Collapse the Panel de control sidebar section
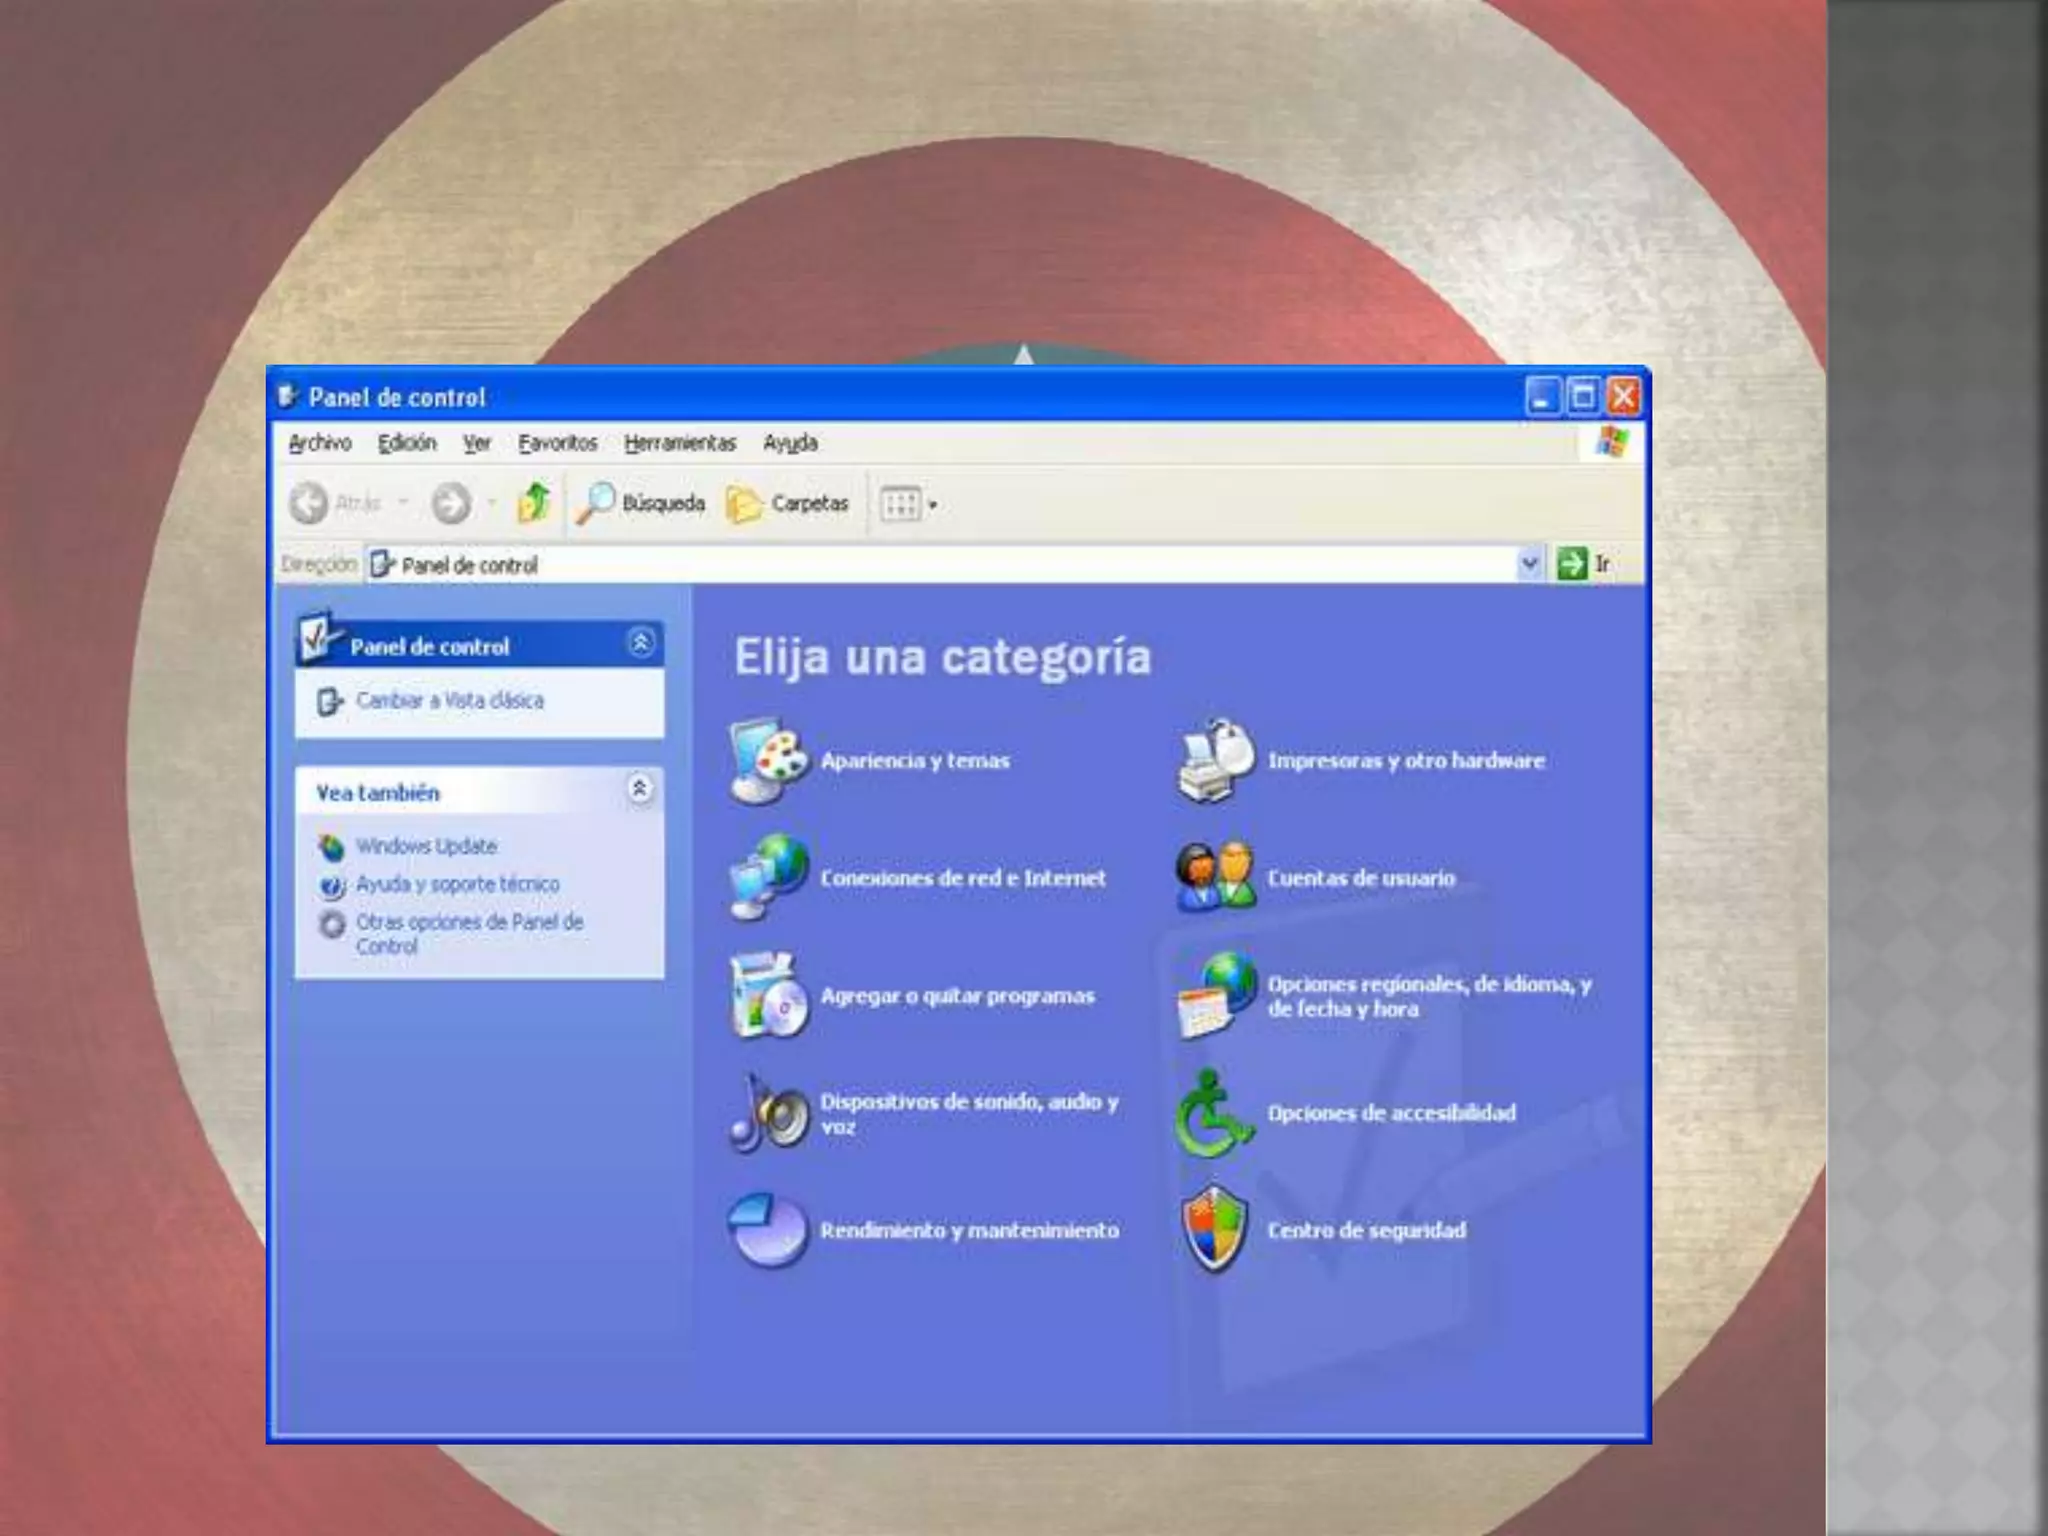This screenshot has height=1536, width=2048. tap(640, 643)
